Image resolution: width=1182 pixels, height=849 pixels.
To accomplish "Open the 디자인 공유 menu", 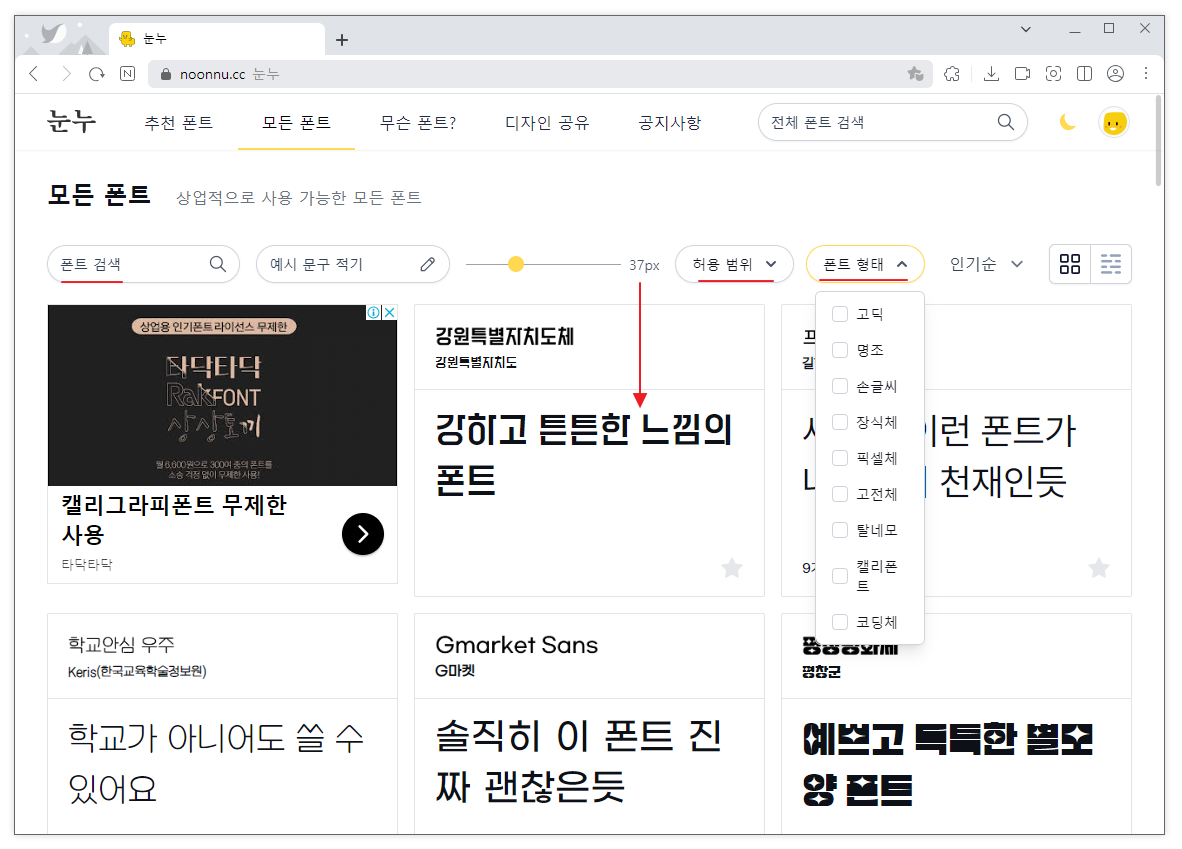I will (x=547, y=122).
